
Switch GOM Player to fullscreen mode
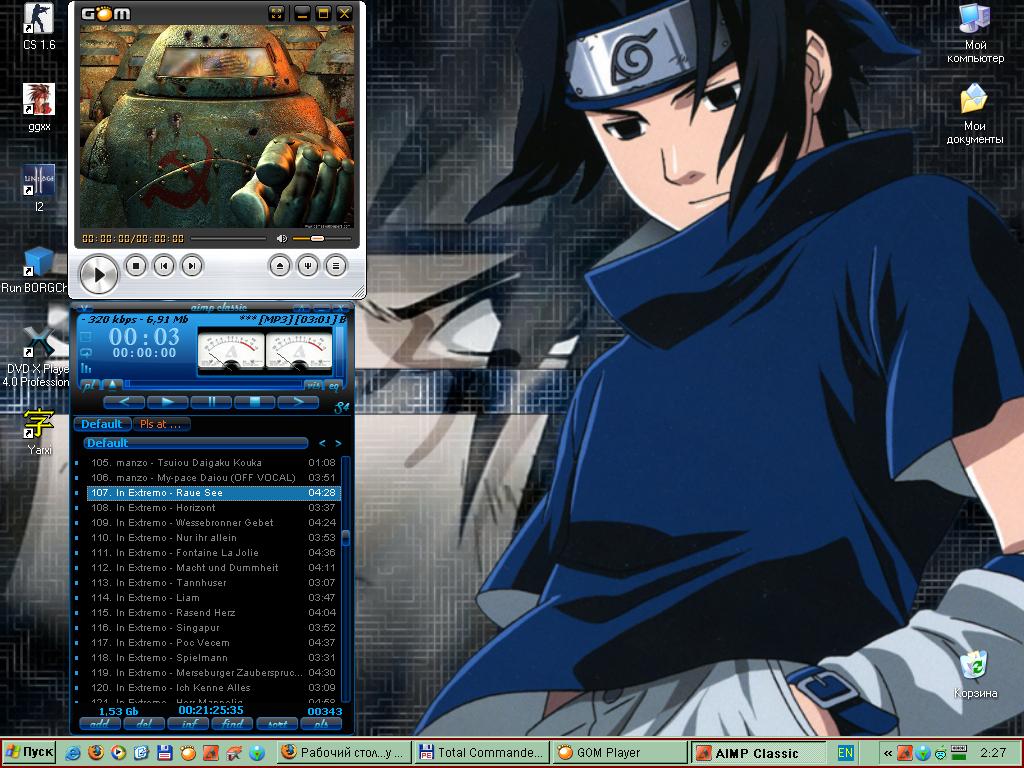click(x=277, y=13)
